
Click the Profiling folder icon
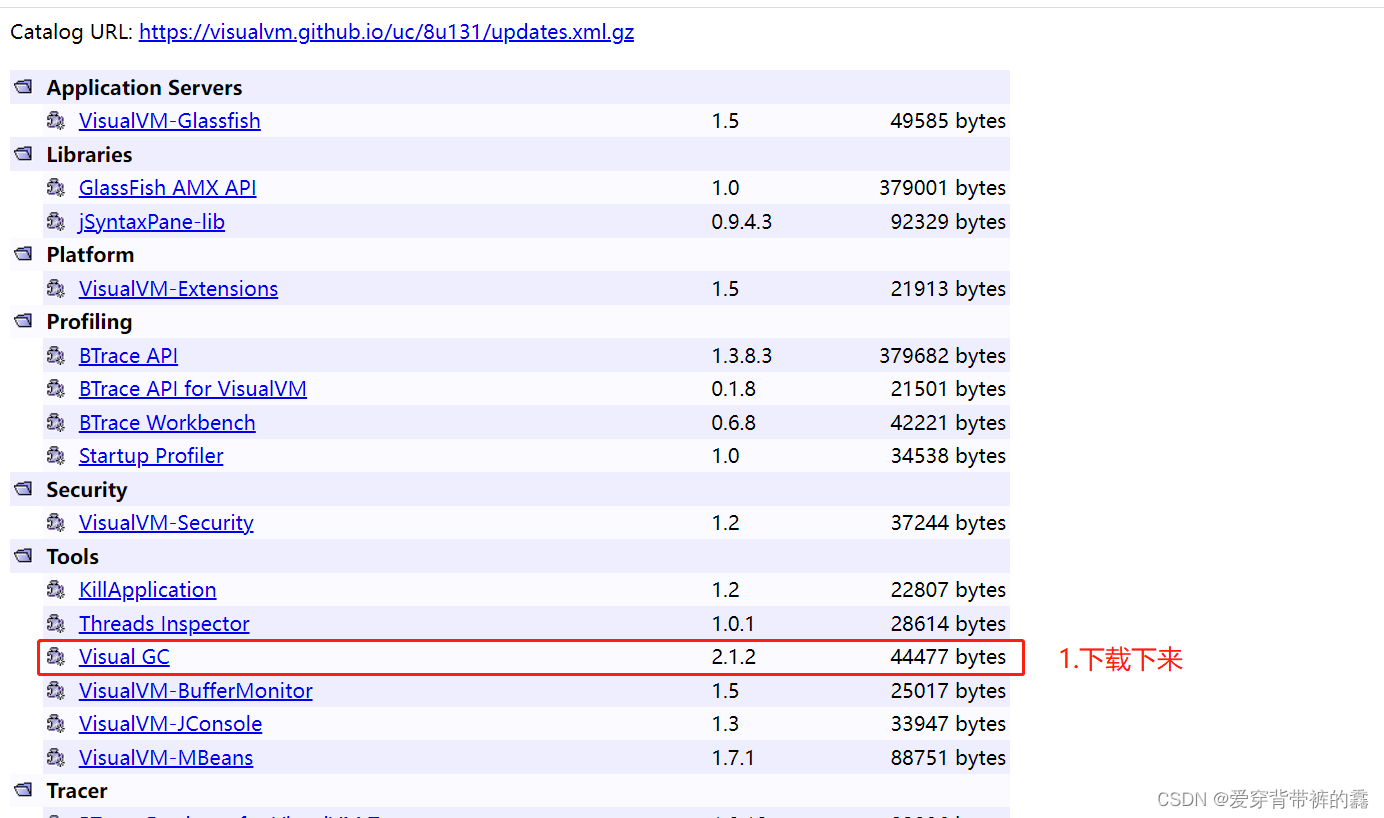(23, 322)
